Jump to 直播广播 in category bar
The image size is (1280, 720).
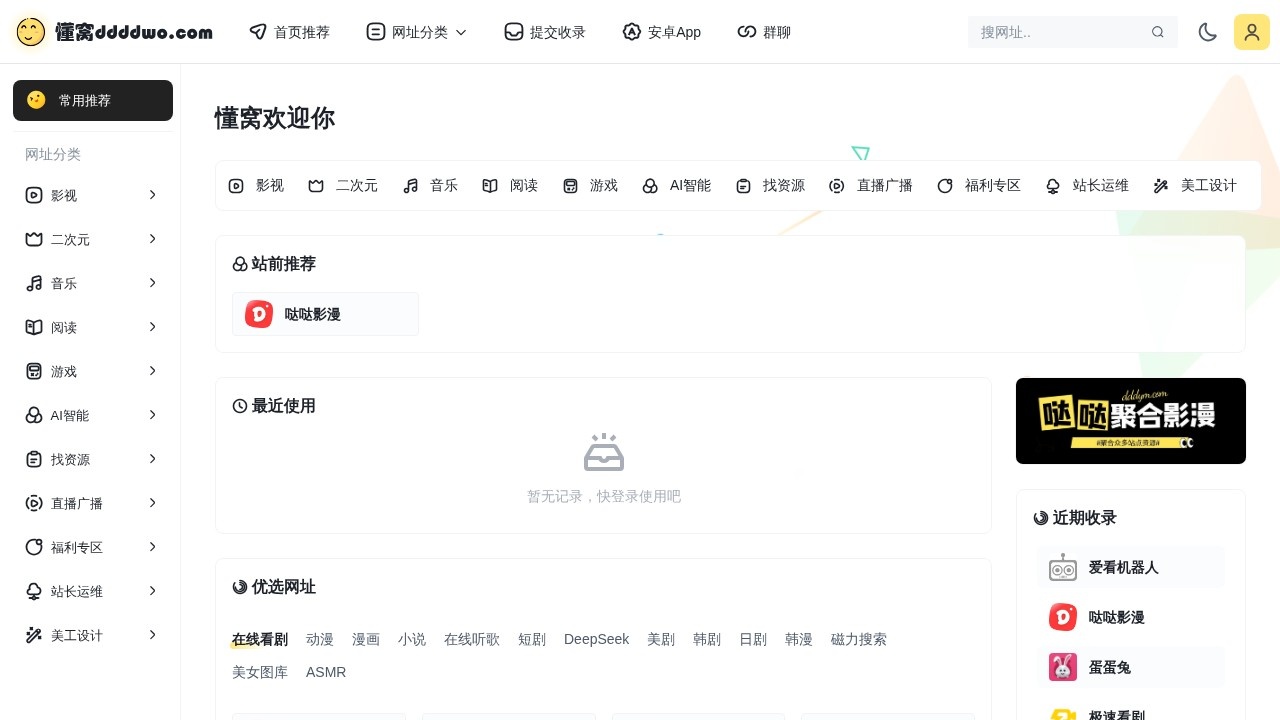pos(871,185)
